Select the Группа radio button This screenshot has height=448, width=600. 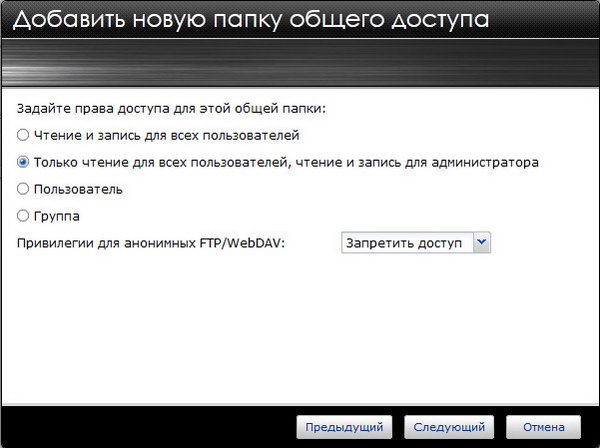[x=23, y=215]
